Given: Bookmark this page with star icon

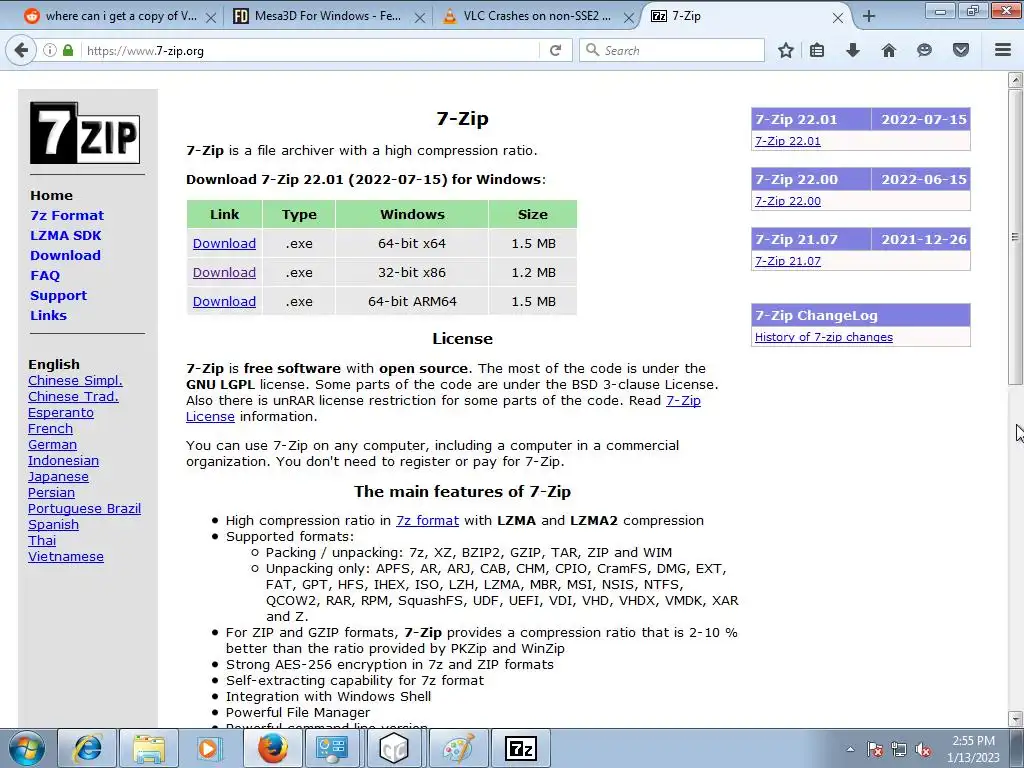Looking at the screenshot, I should pyautogui.click(x=786, y=50).
